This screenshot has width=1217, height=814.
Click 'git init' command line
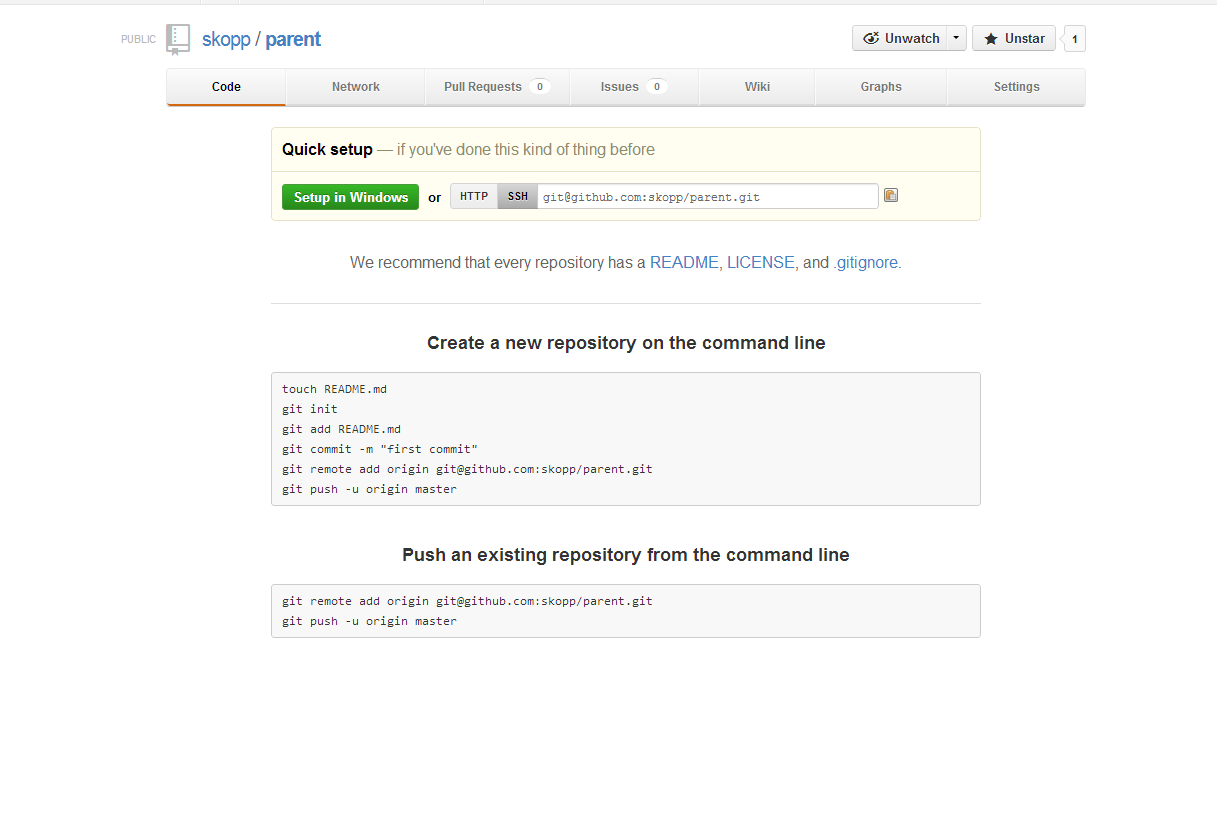(x=310, y=409)
